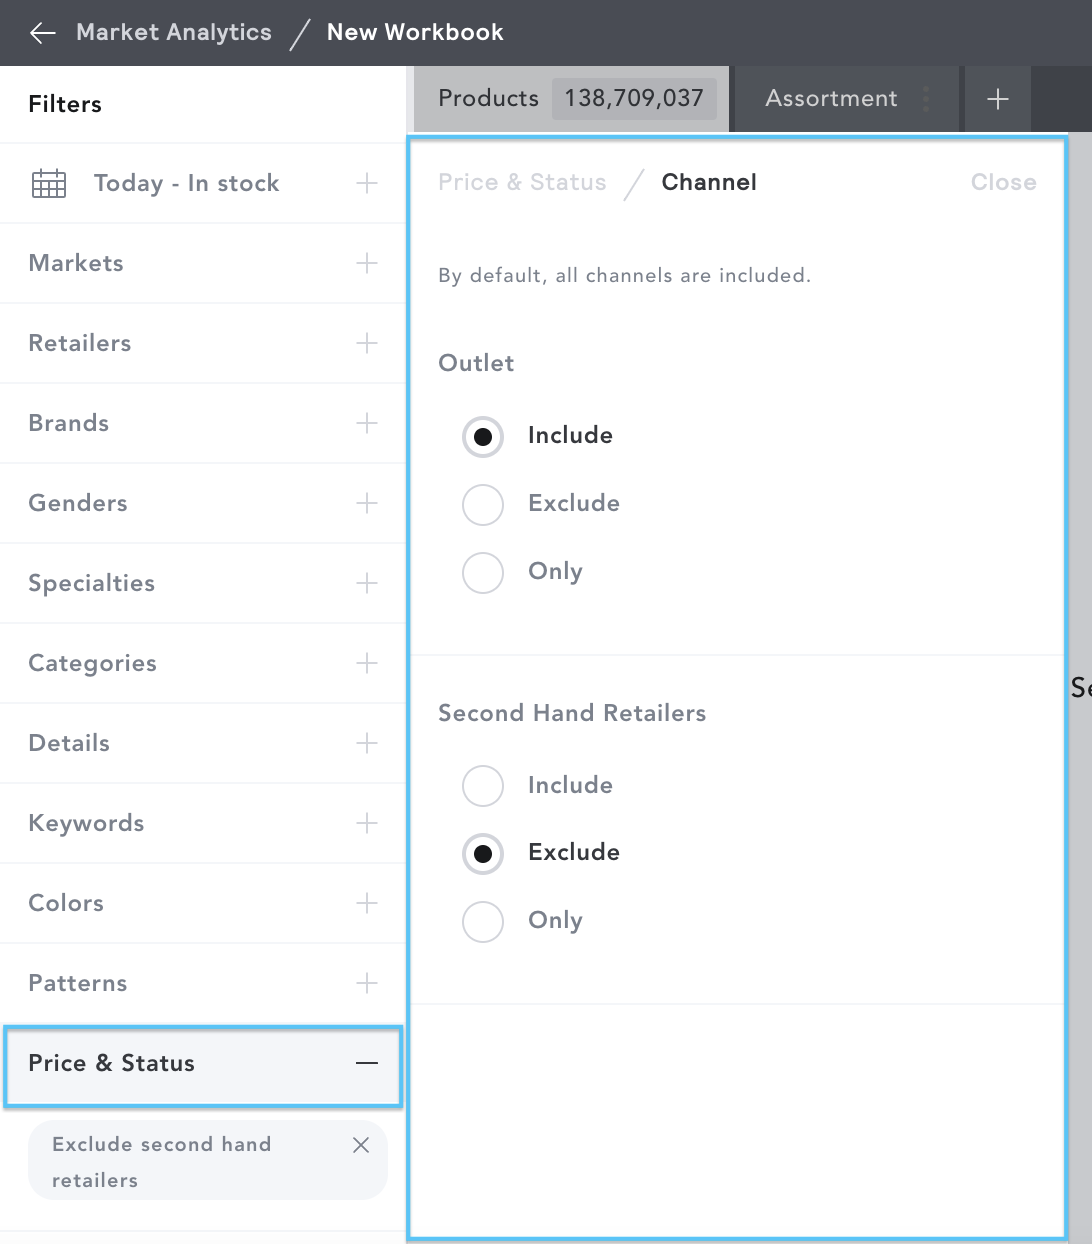Expand the Categories filter section
This screenshot has width=1092, height=1244.
point(203,663)
